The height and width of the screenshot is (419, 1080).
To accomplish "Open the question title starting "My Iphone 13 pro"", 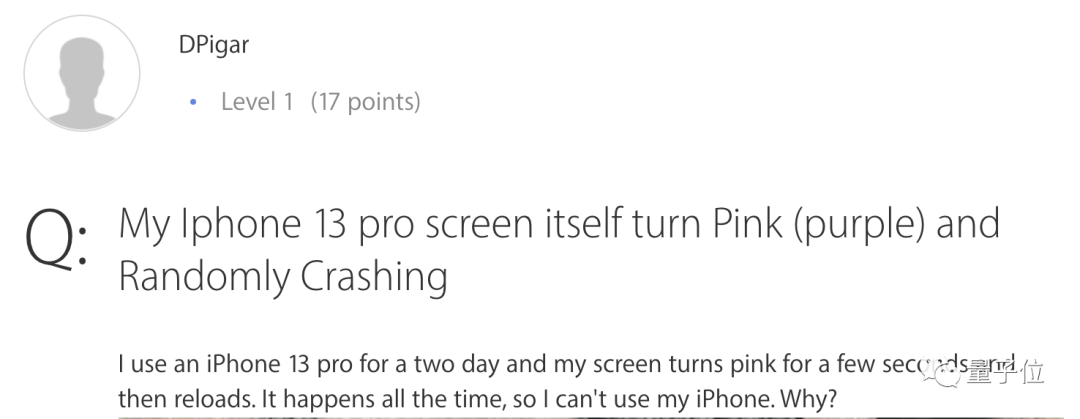I will point(558,224).
